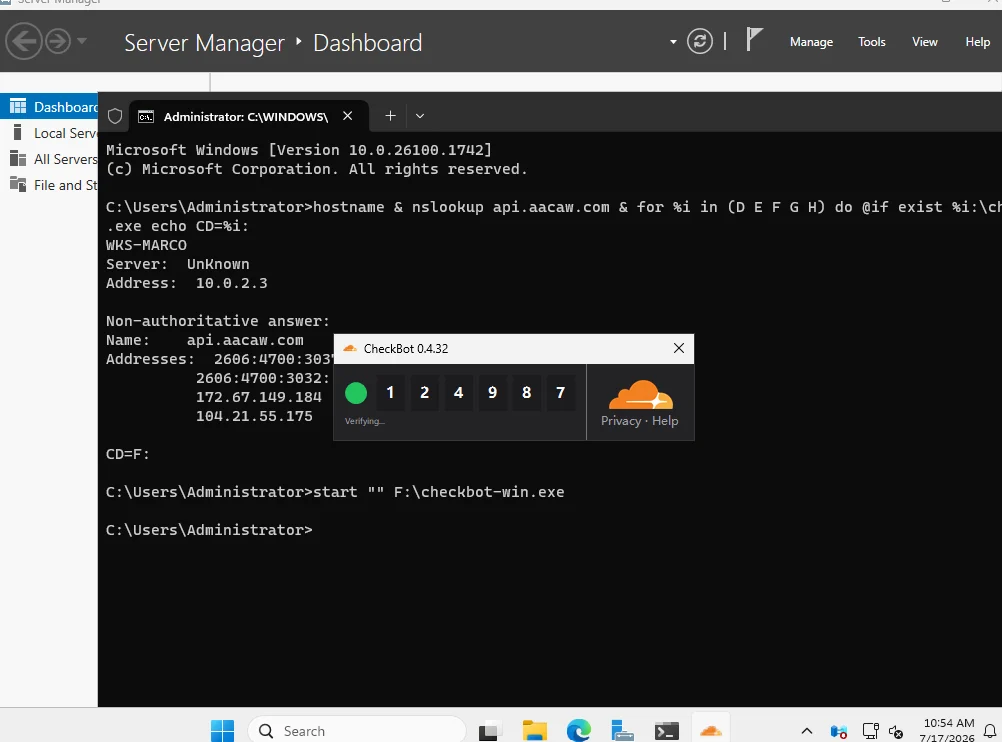The image size is (1002, 742).
Task: Click the terminal shield icon
Action: 115,116
